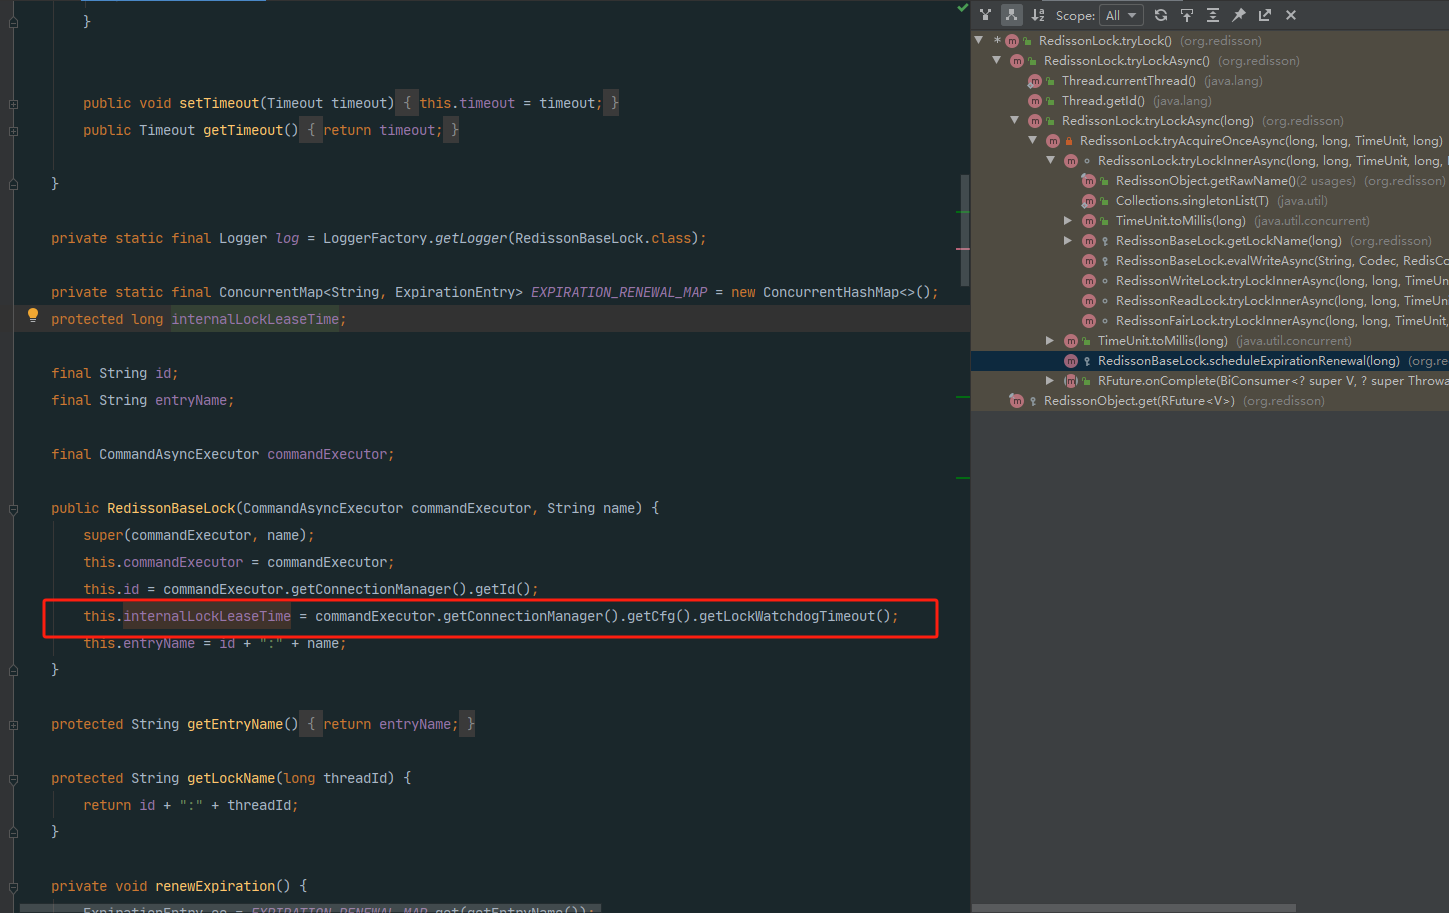Pin the hierarchy tab

click(x=1239, y=15)
